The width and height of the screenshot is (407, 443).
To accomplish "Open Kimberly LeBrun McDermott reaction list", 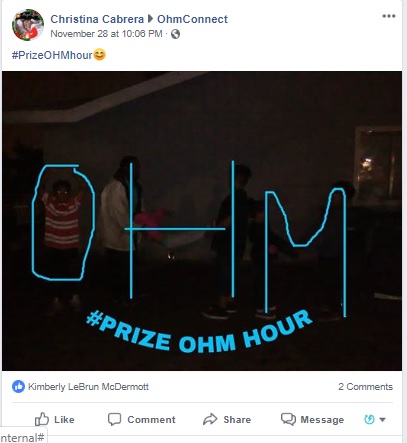I will 88,387.
